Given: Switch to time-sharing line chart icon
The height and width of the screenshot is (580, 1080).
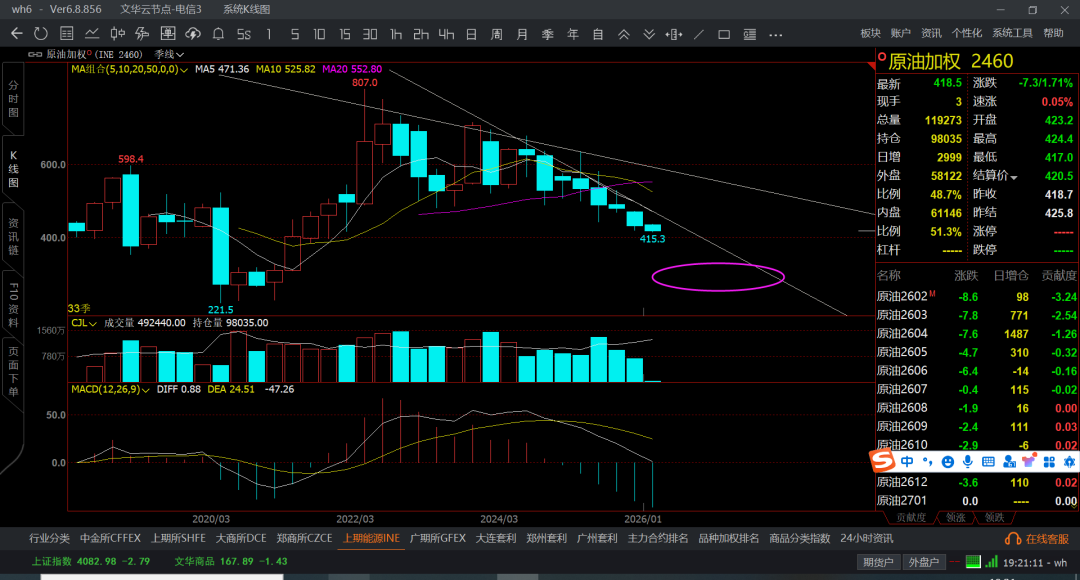Looking at the screenshot, I should 92,34.
